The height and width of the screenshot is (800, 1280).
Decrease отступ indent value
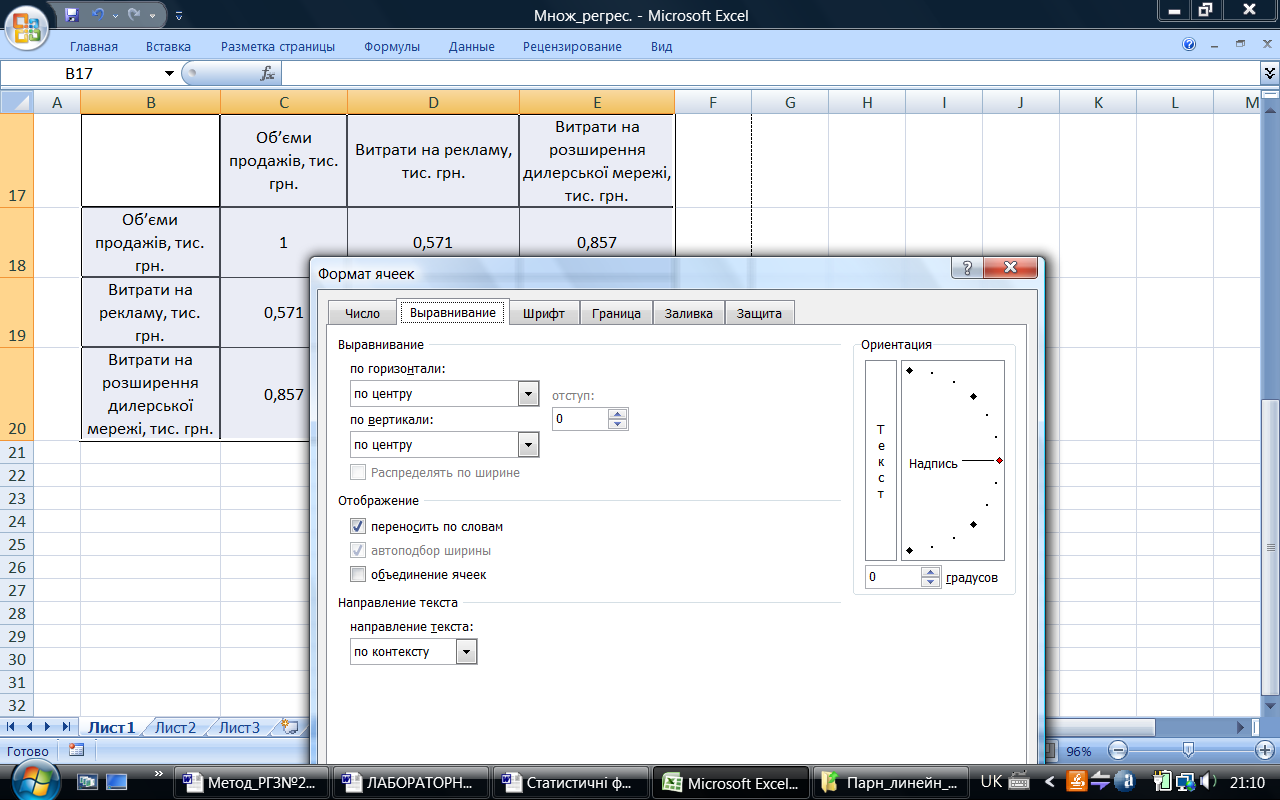pyautogui.click(x=618, y=425)
